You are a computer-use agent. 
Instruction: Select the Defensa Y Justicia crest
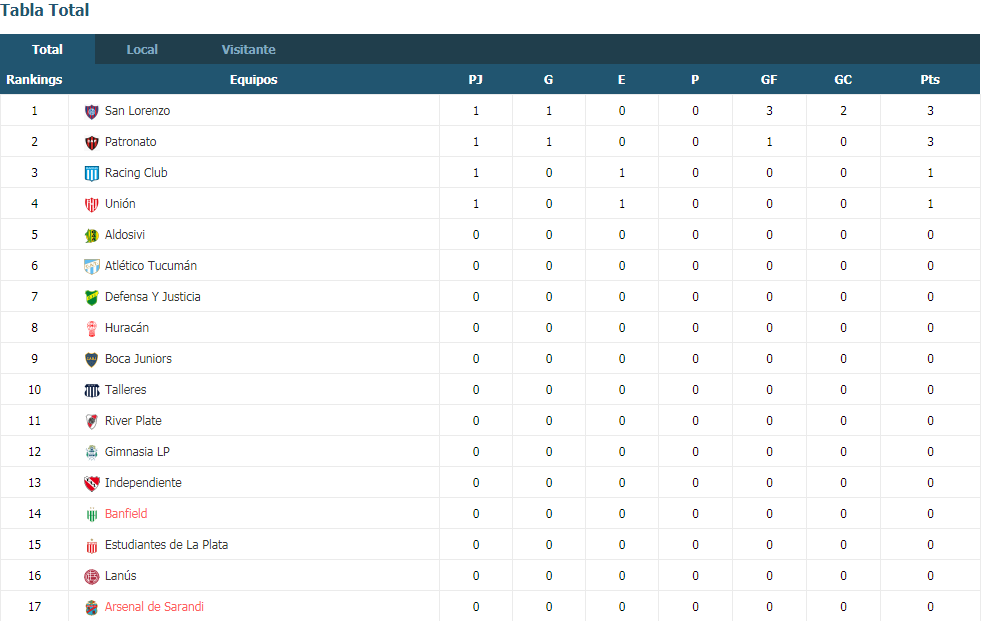tap(91, 297)
